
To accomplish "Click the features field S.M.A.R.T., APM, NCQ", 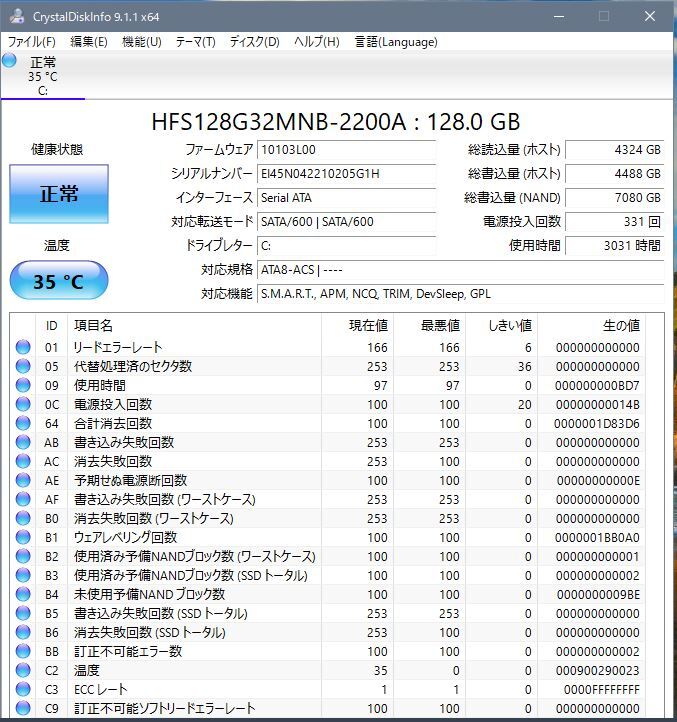I will [460, 293].
